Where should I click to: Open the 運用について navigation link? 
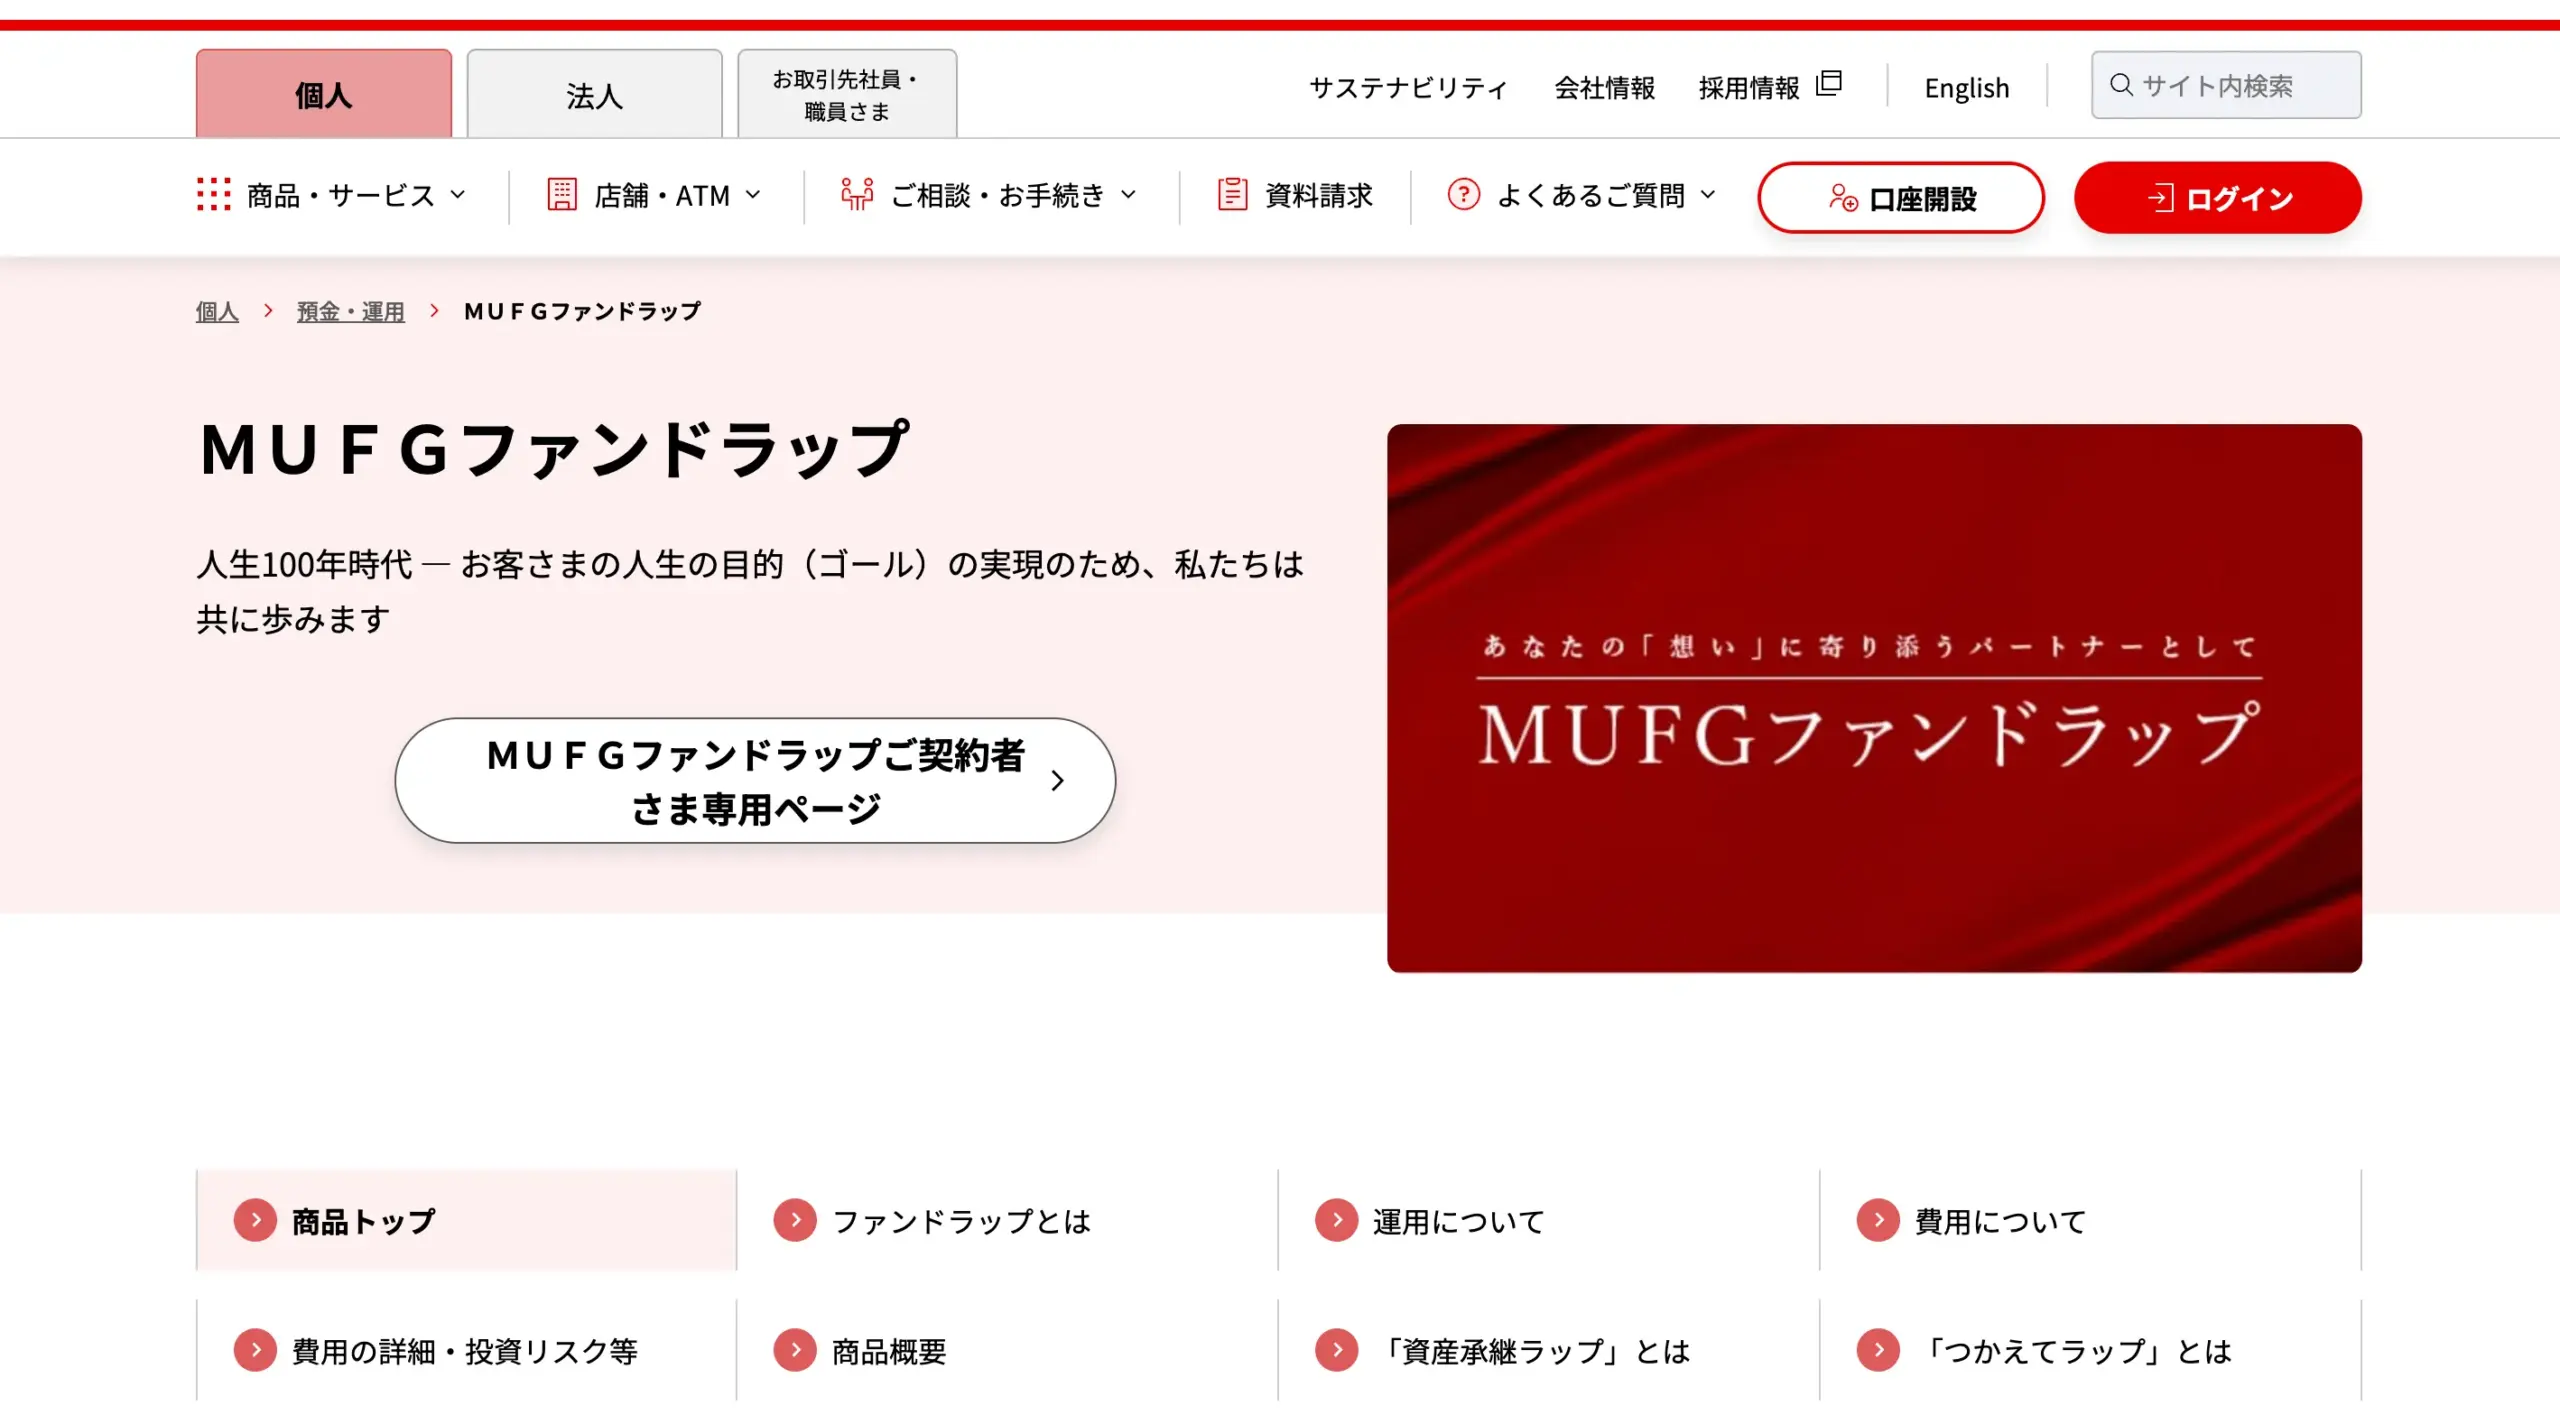(1549, 1220)
